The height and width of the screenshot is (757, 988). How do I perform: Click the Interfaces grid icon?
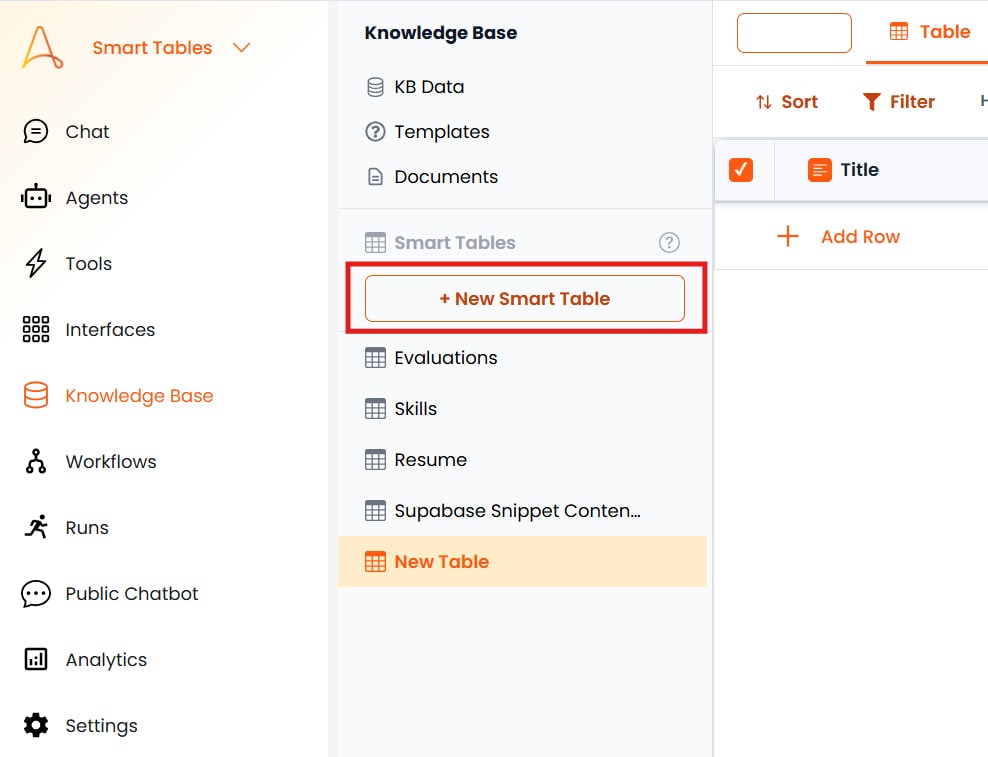click(36, 329)
